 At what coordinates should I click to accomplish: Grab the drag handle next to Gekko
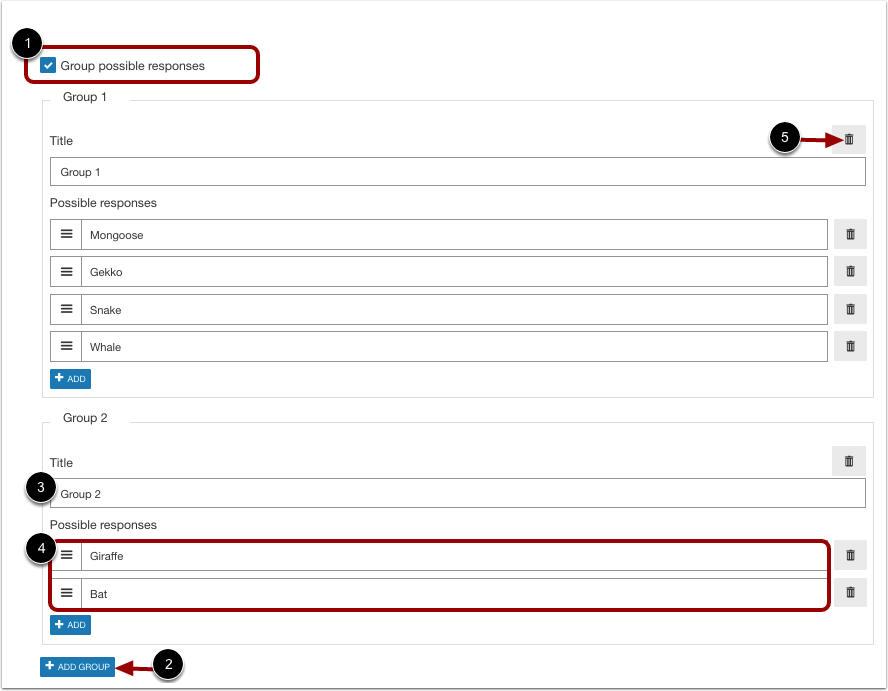(66, 272)
